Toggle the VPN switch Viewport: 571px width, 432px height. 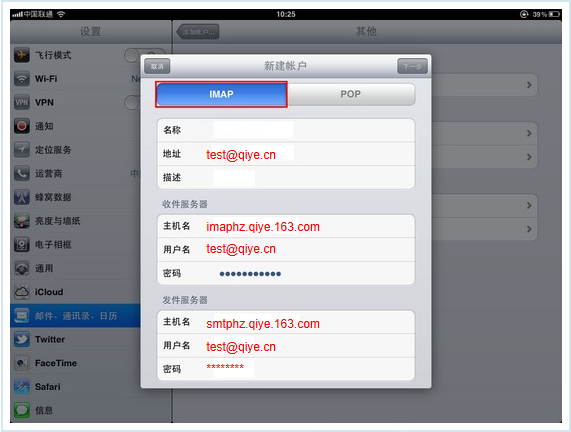click(133, 102)
